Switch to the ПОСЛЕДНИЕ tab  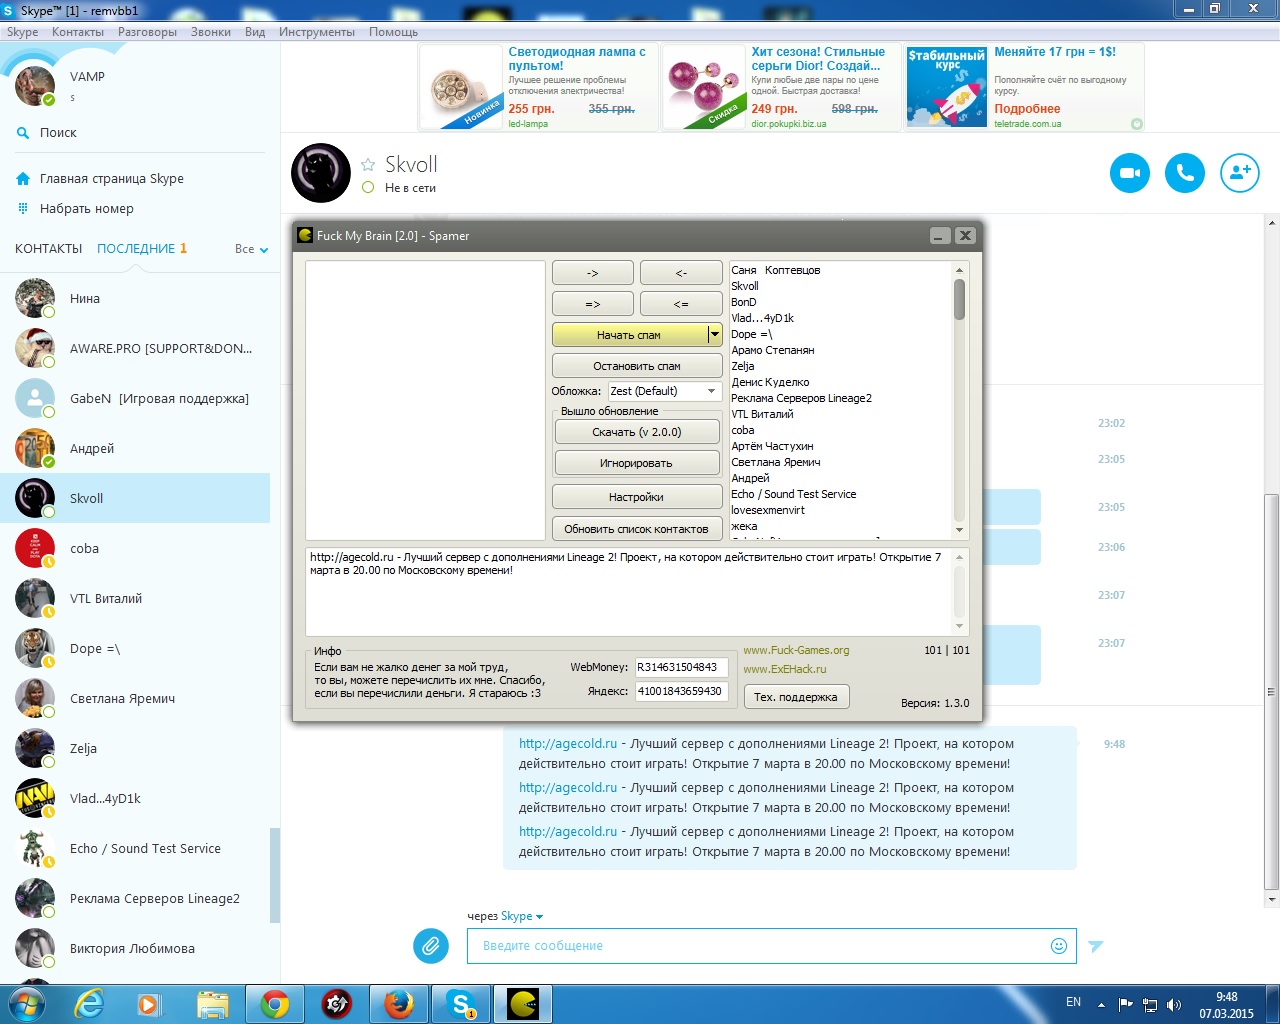[x=136, y=249]
